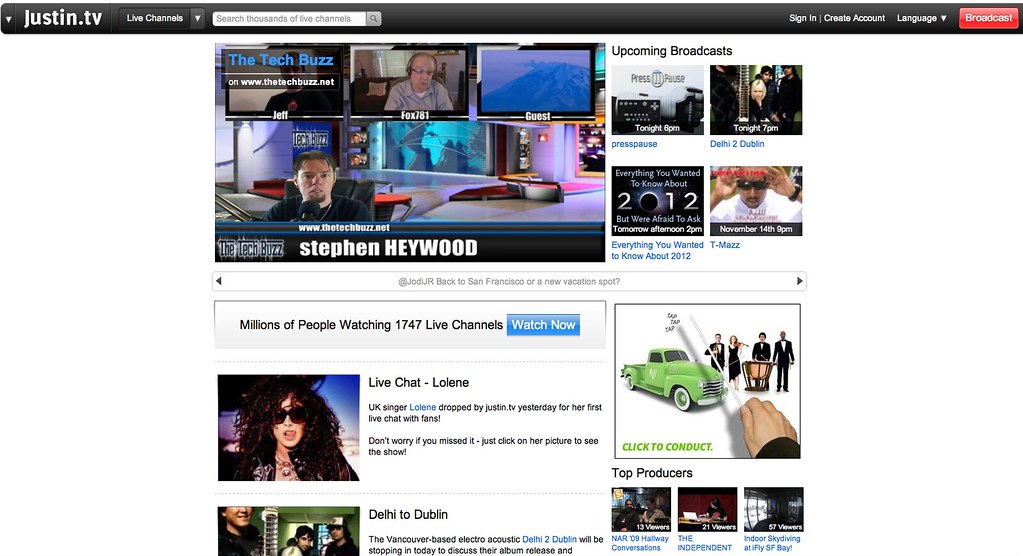Open the Delhi to Dublin band picture
The height and width of the screenshot is (556, 1023).
[x=288, y=531]
